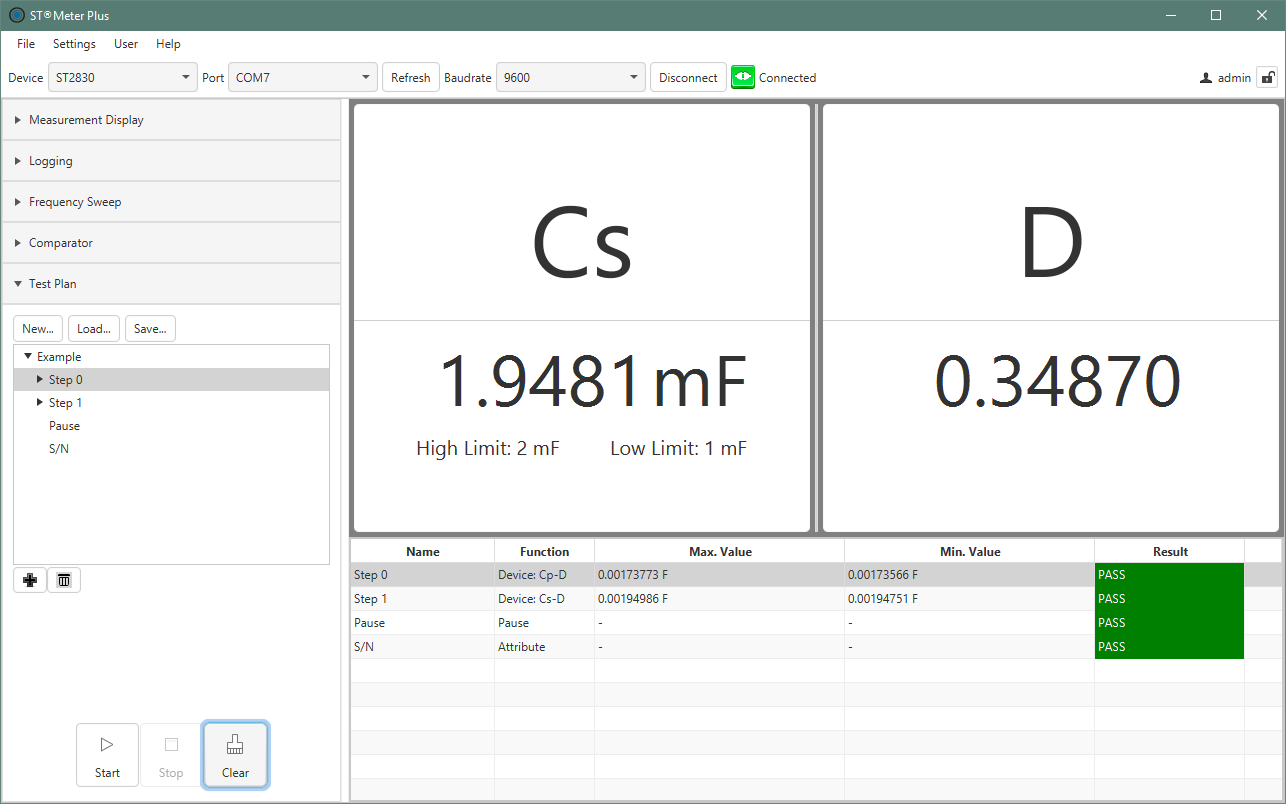Click the plus icon to add step
Image resolution: width=1286 pixels, height=804 pixels.
(x=29, y=580)
